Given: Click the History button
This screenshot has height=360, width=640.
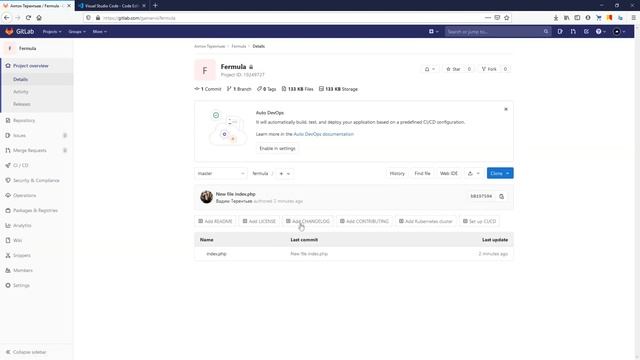Looking at the screenshot, I should pyautogui.click(x=397, y=173).
